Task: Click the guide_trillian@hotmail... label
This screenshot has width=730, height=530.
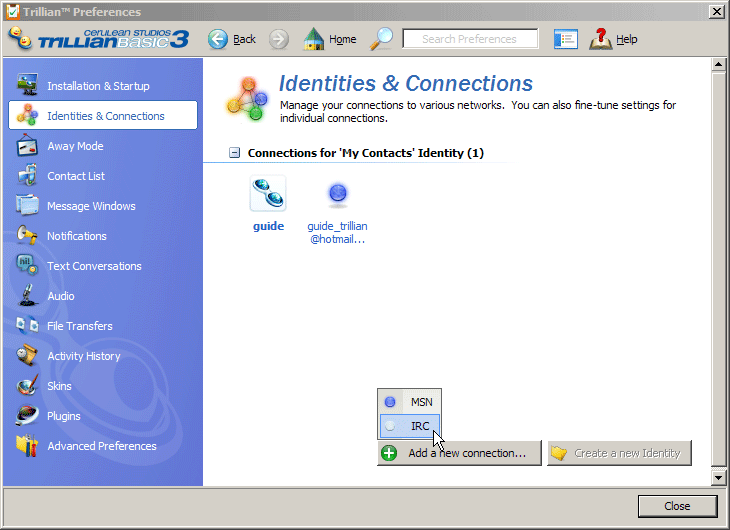Action: click(338, 232)
